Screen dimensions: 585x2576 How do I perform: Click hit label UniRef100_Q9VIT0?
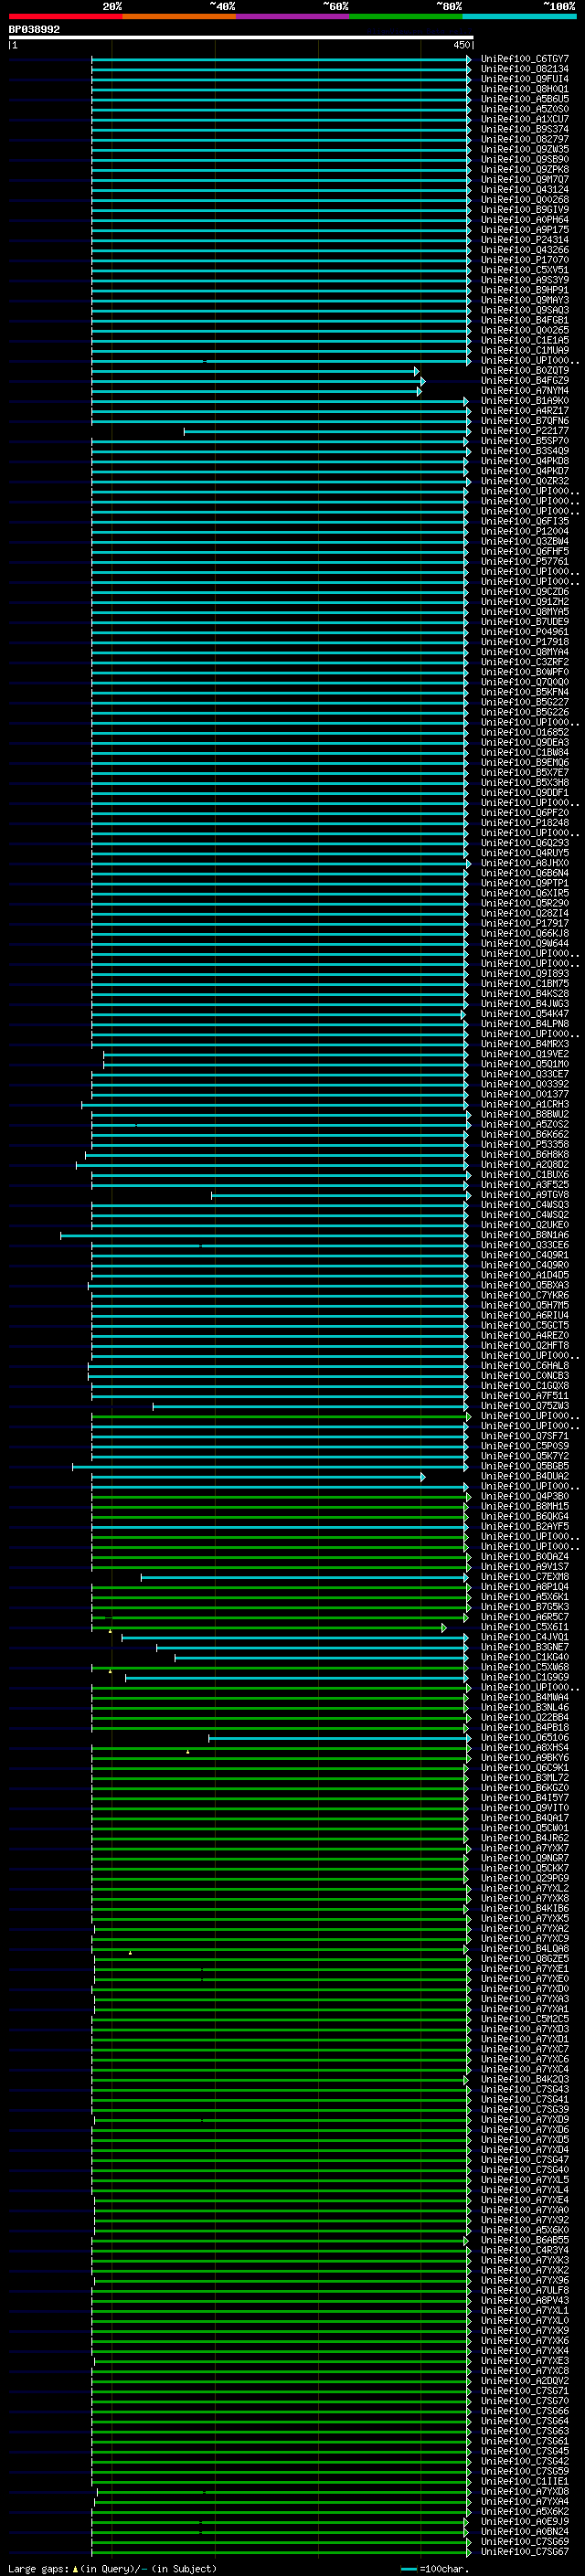click(x=524, y=1808)
